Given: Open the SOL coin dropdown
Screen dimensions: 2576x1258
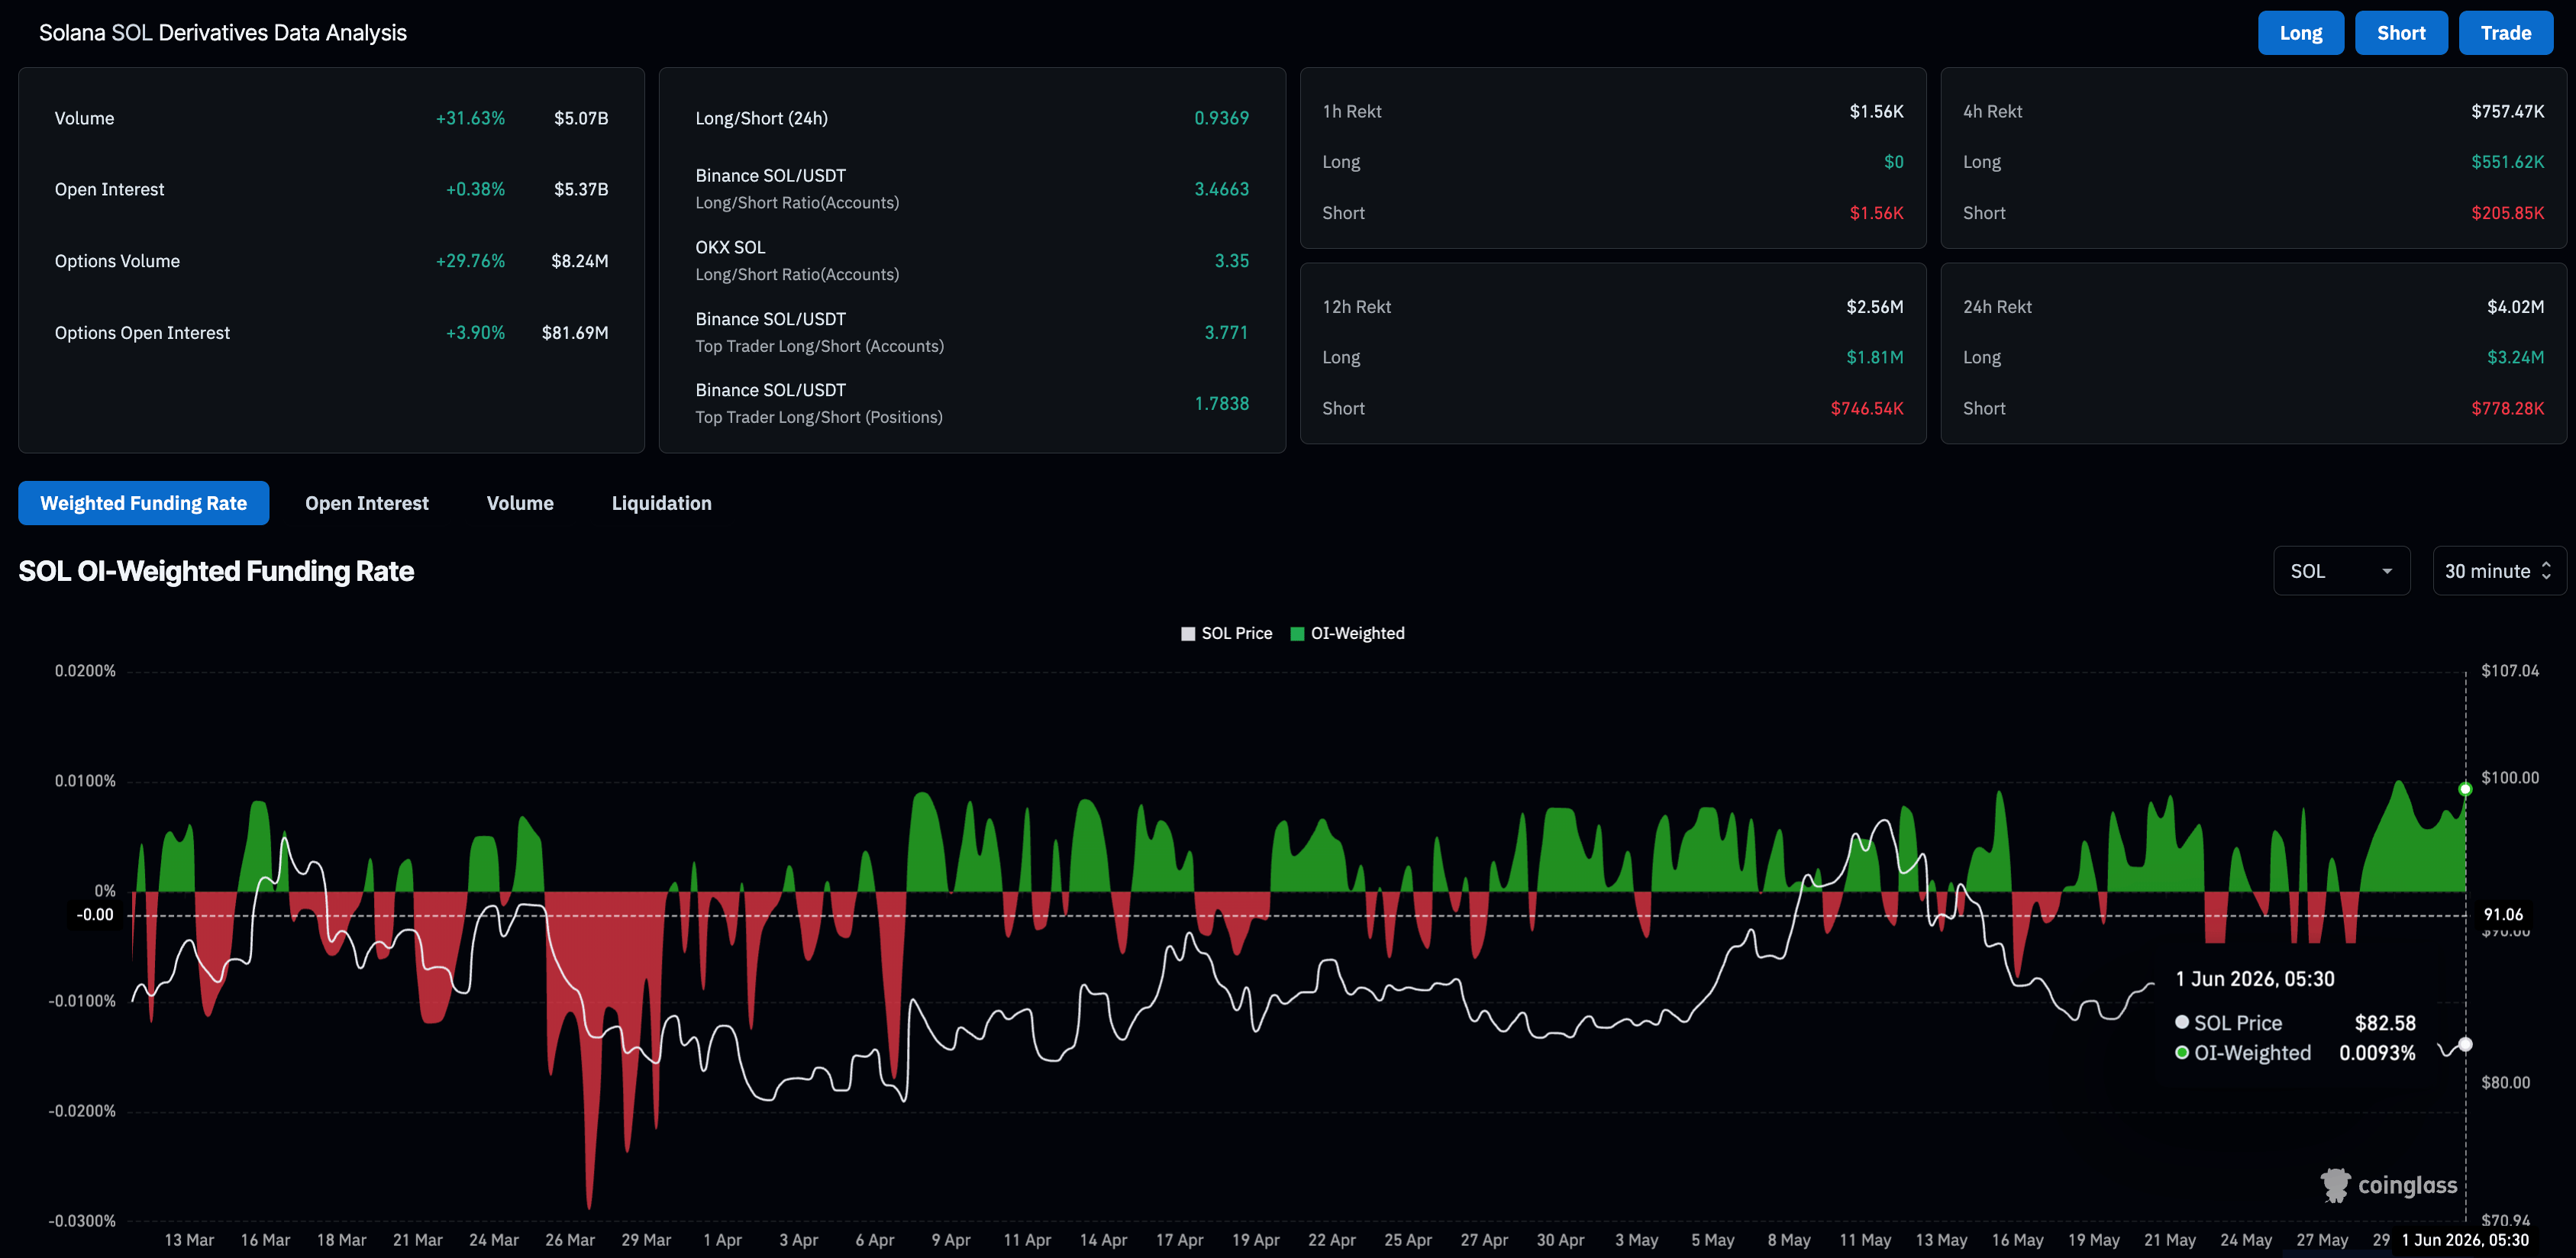Looking at the screenshot, I should 2341,571.
